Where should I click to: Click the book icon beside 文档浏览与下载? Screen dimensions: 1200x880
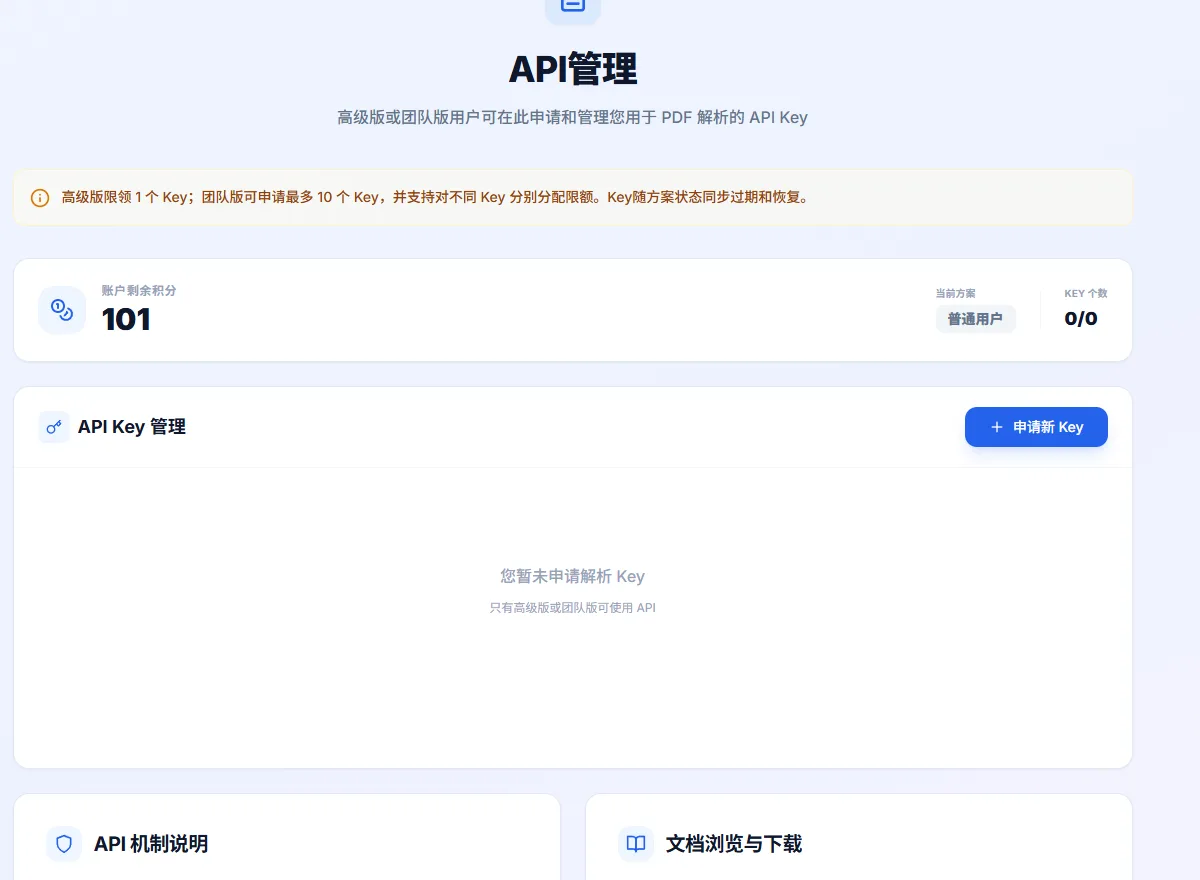coord(636,844)
